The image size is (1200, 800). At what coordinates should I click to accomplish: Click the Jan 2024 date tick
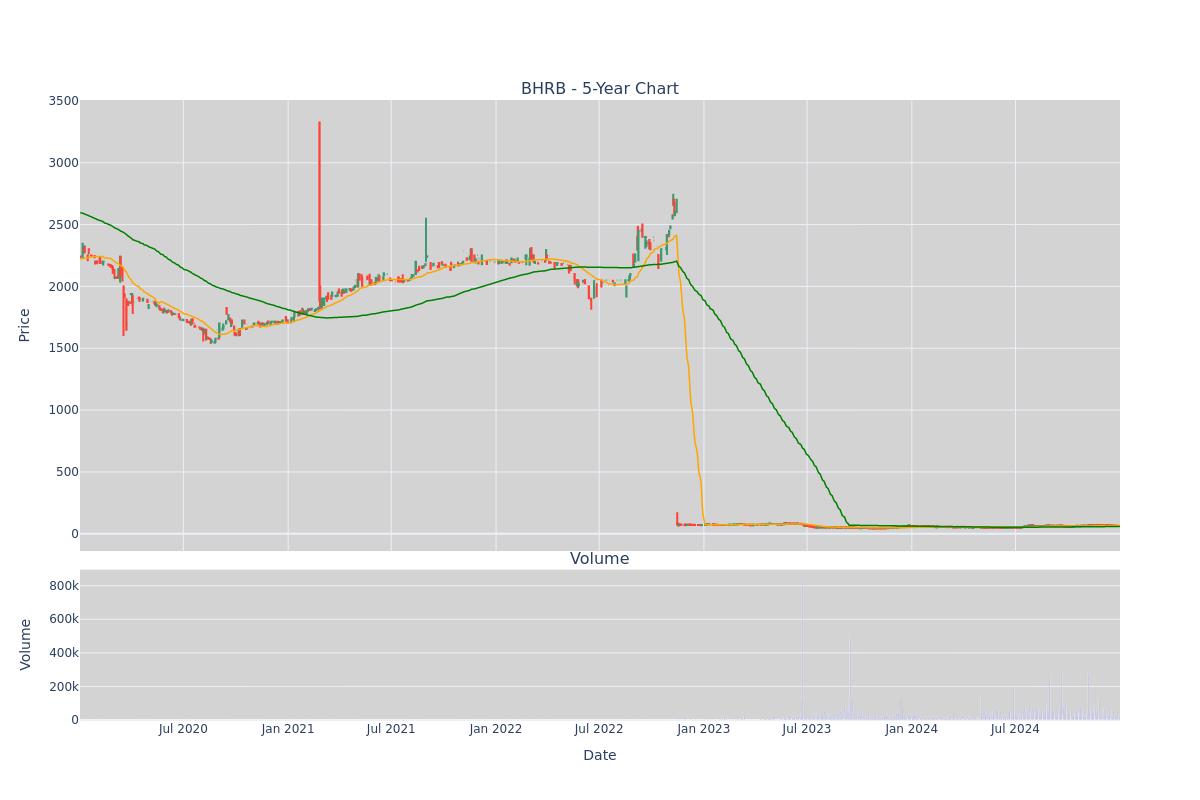(912, 729)
